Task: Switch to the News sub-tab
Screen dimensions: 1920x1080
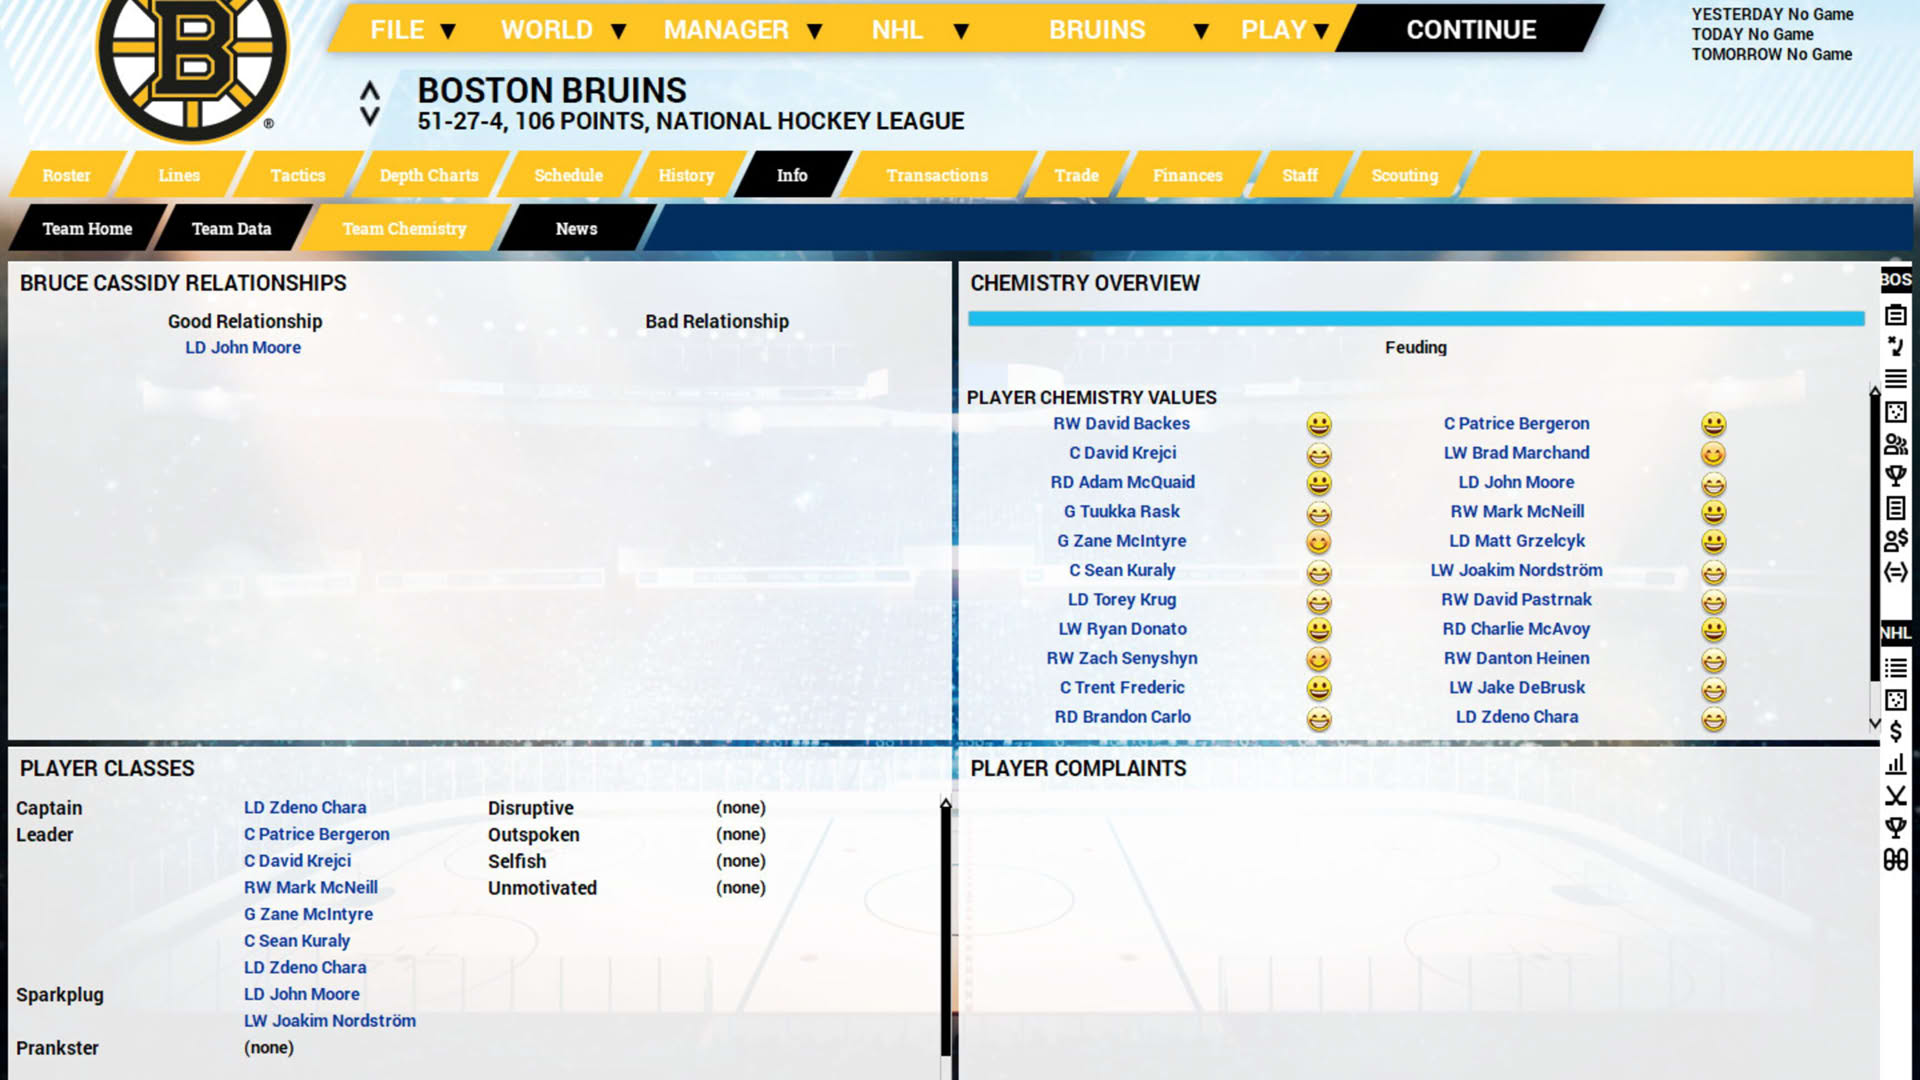Action: tap(576, 228)
